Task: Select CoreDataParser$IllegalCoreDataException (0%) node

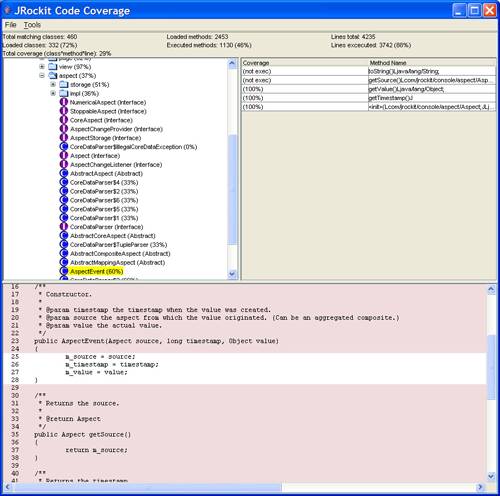Action: [x=133, y=147]
